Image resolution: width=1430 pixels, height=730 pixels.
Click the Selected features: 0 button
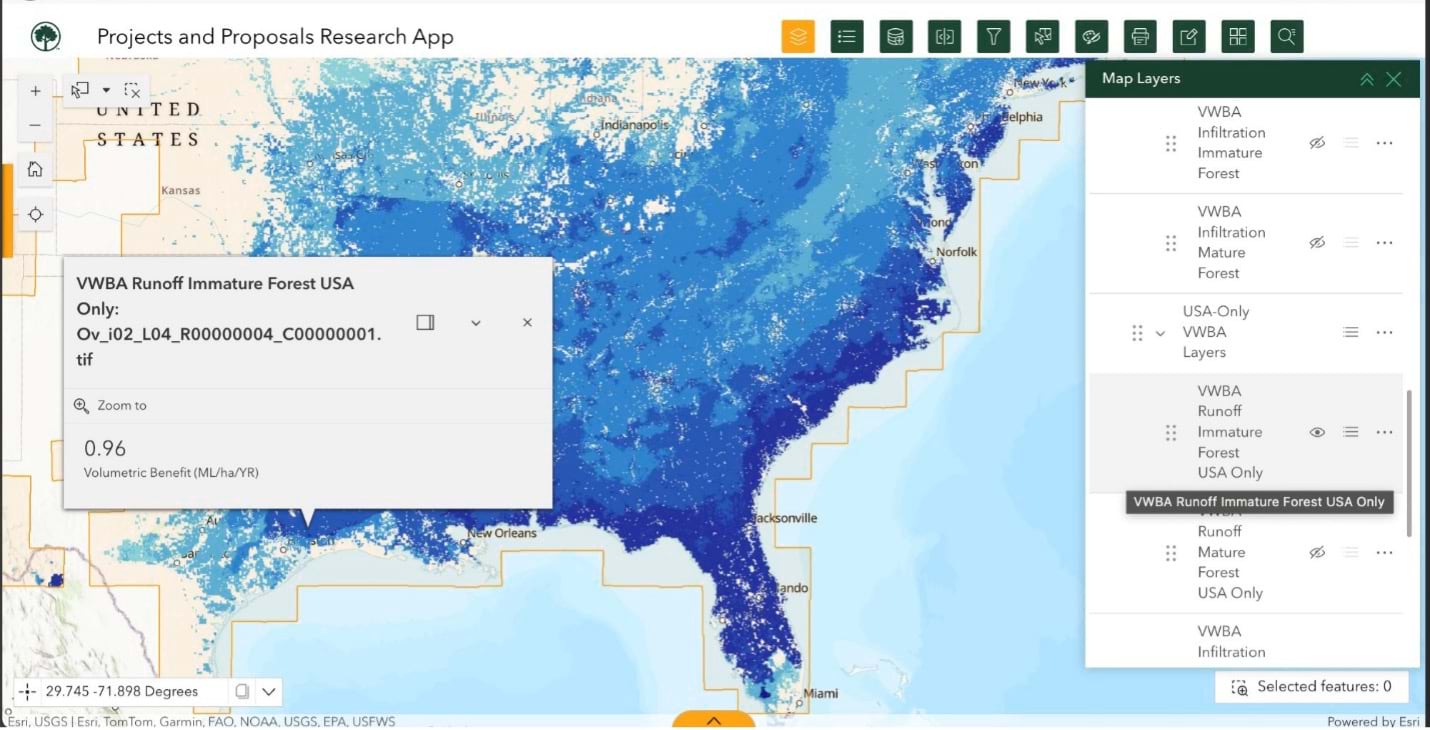coord(1311,686)
